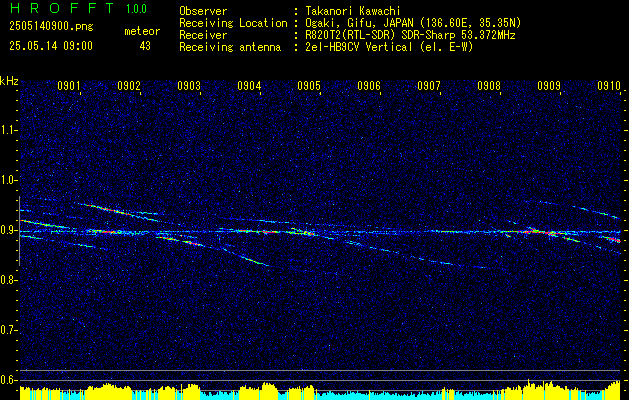Click the 0.8 kHz axis label
This screenshot has height=400, width=629.
[x=8, y=280]
